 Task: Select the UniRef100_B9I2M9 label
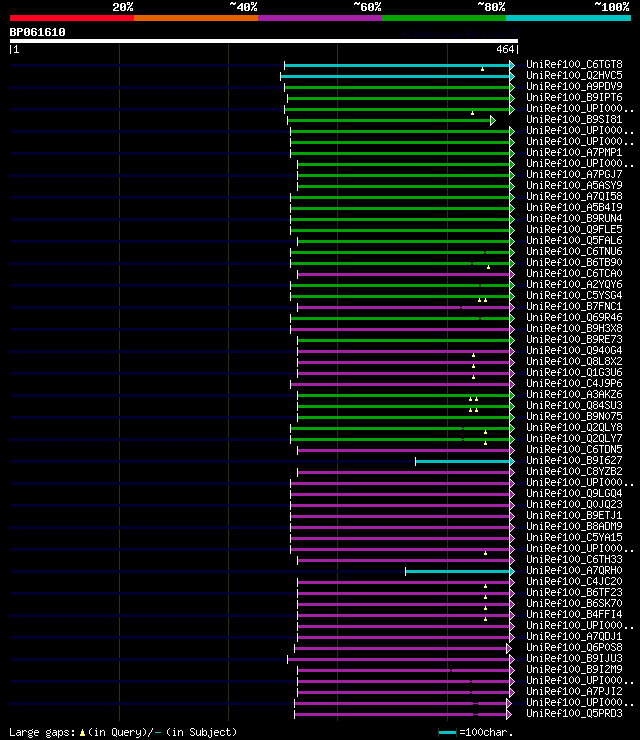click(x=574, y=670)
